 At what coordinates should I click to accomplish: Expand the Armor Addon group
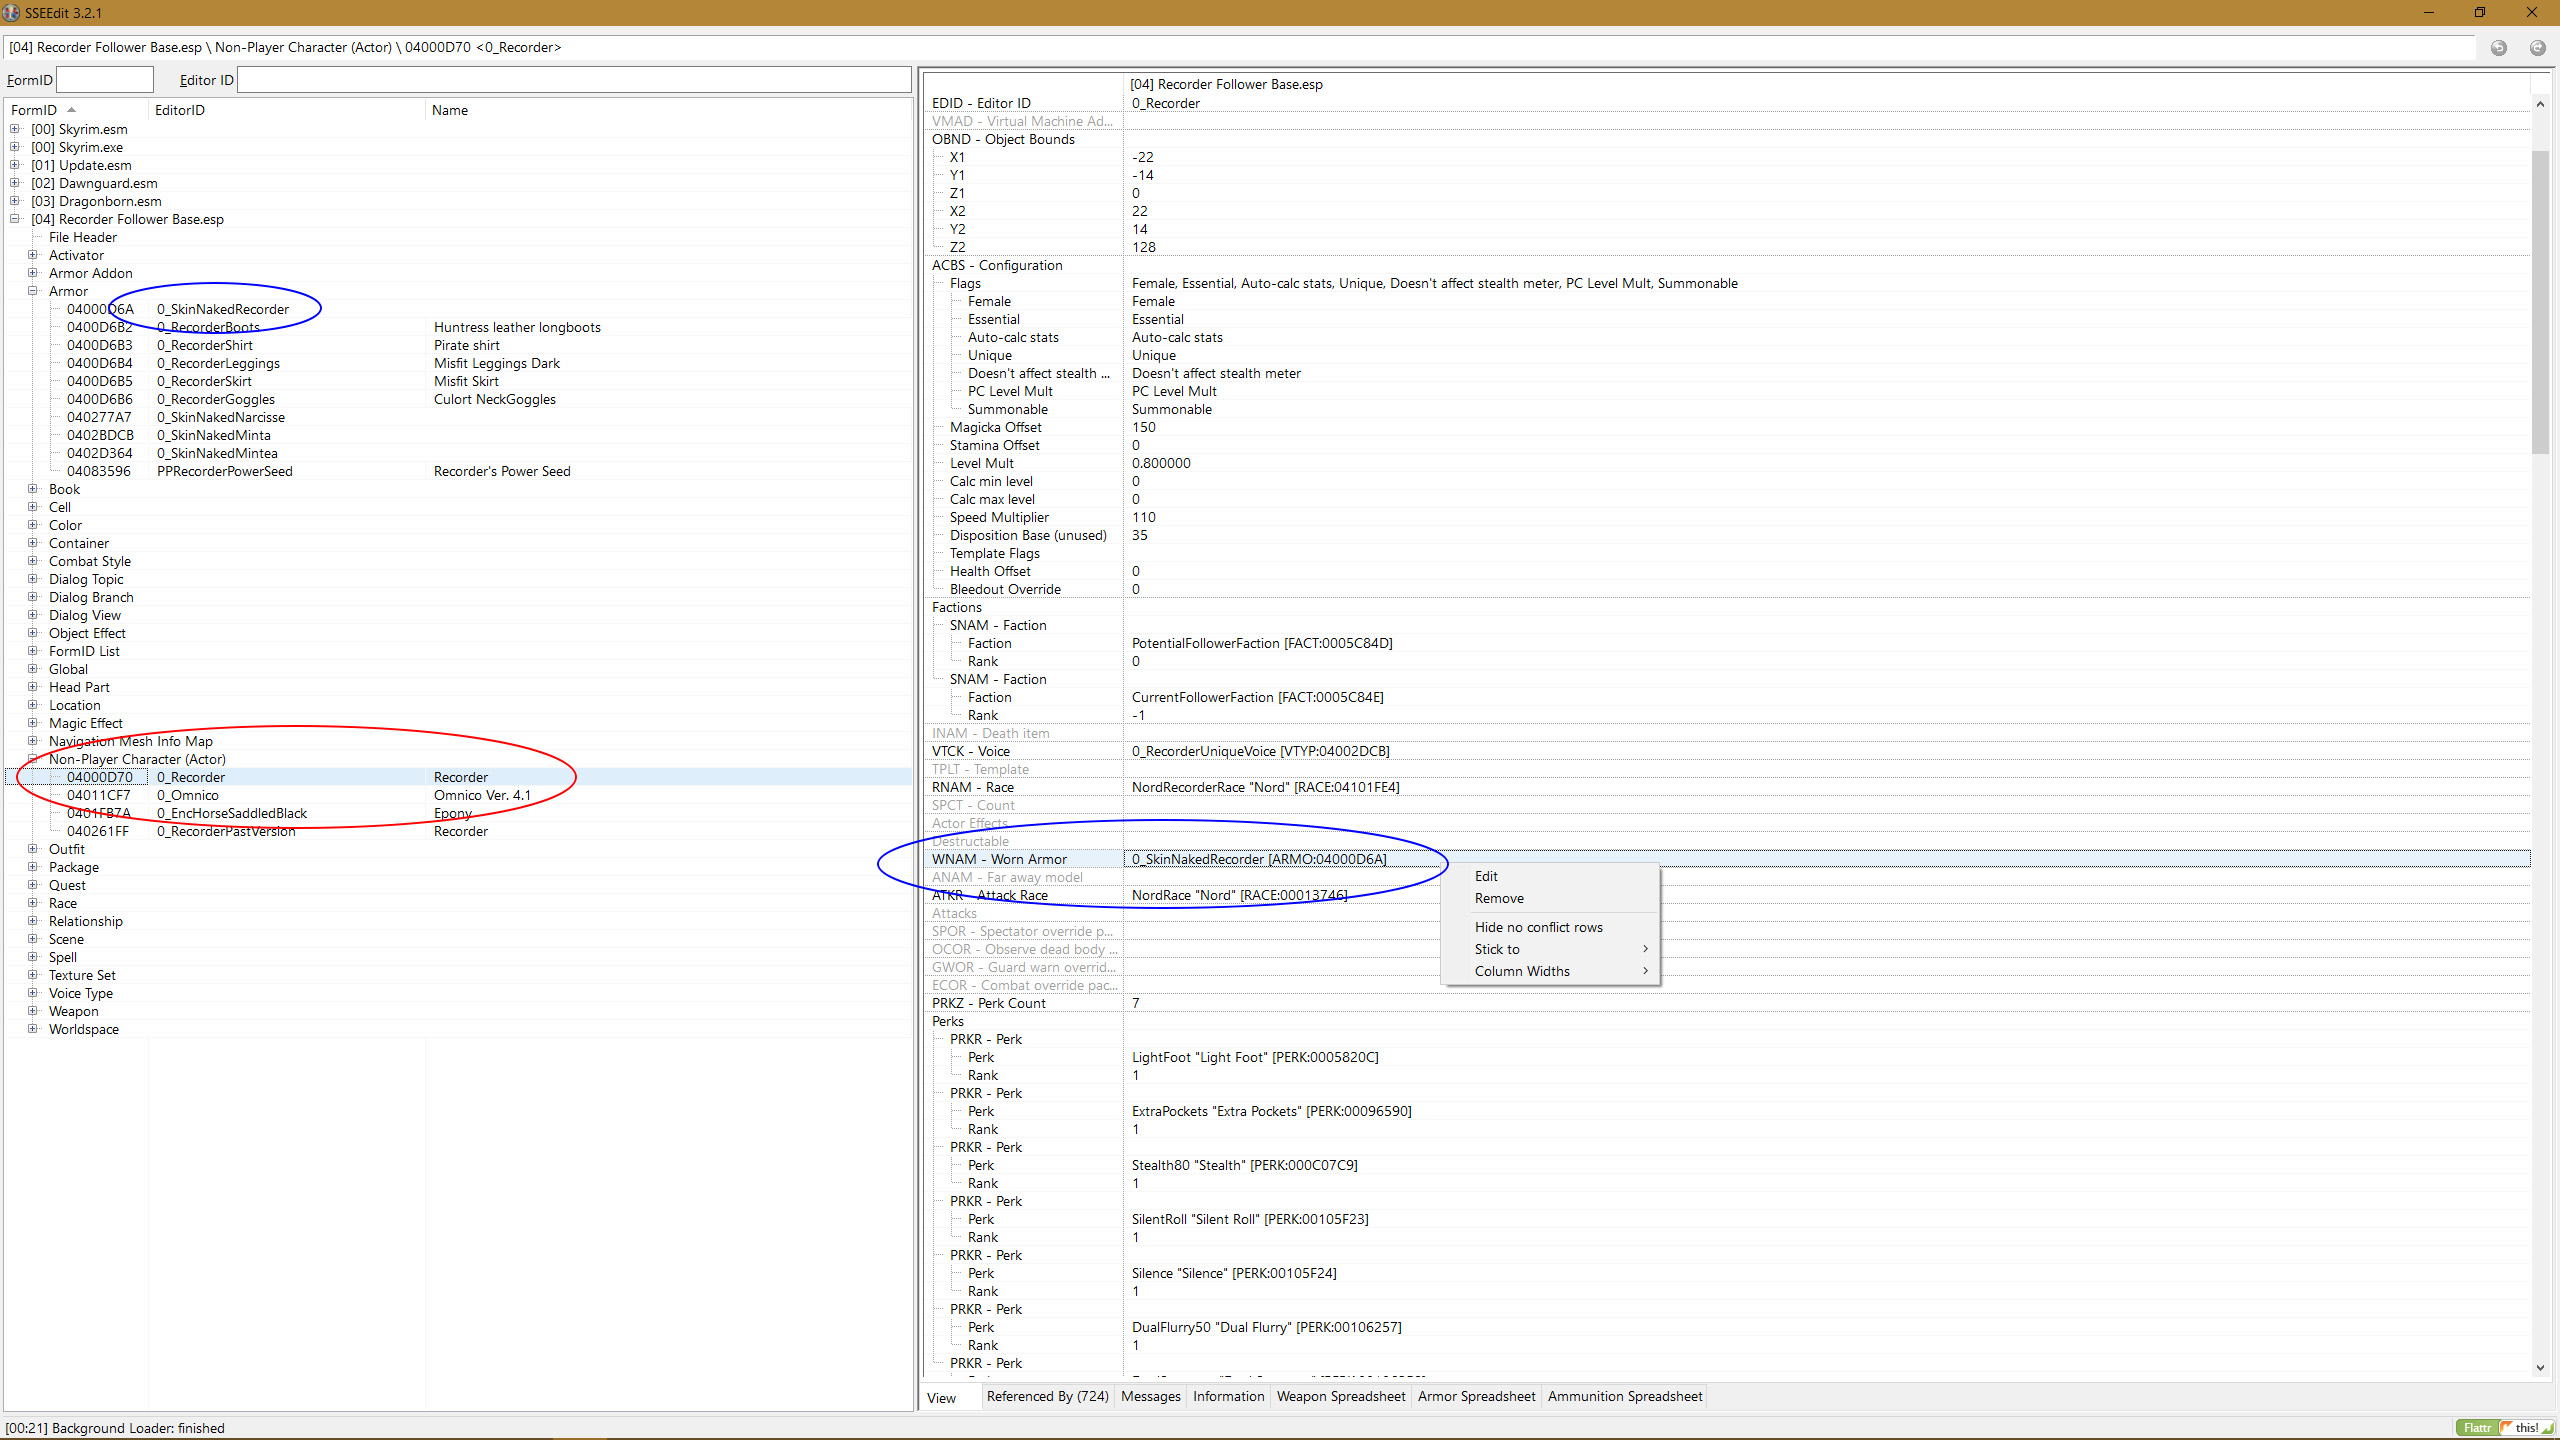pos(33,273)
